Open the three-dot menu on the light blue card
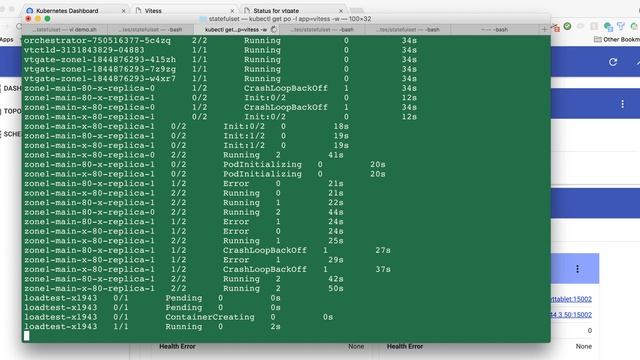The width and height of the screenshot is (640, 360). click(577, 269)
